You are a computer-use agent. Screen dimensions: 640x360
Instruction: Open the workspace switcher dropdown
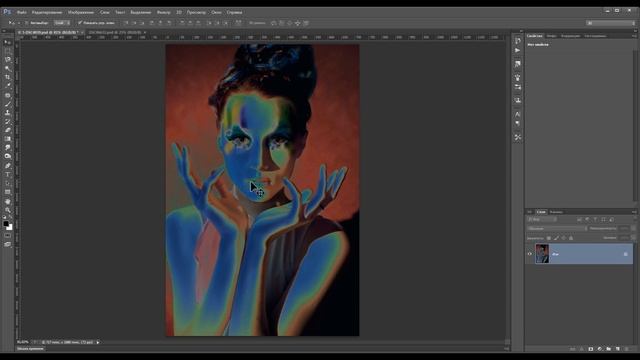point(611,23)
